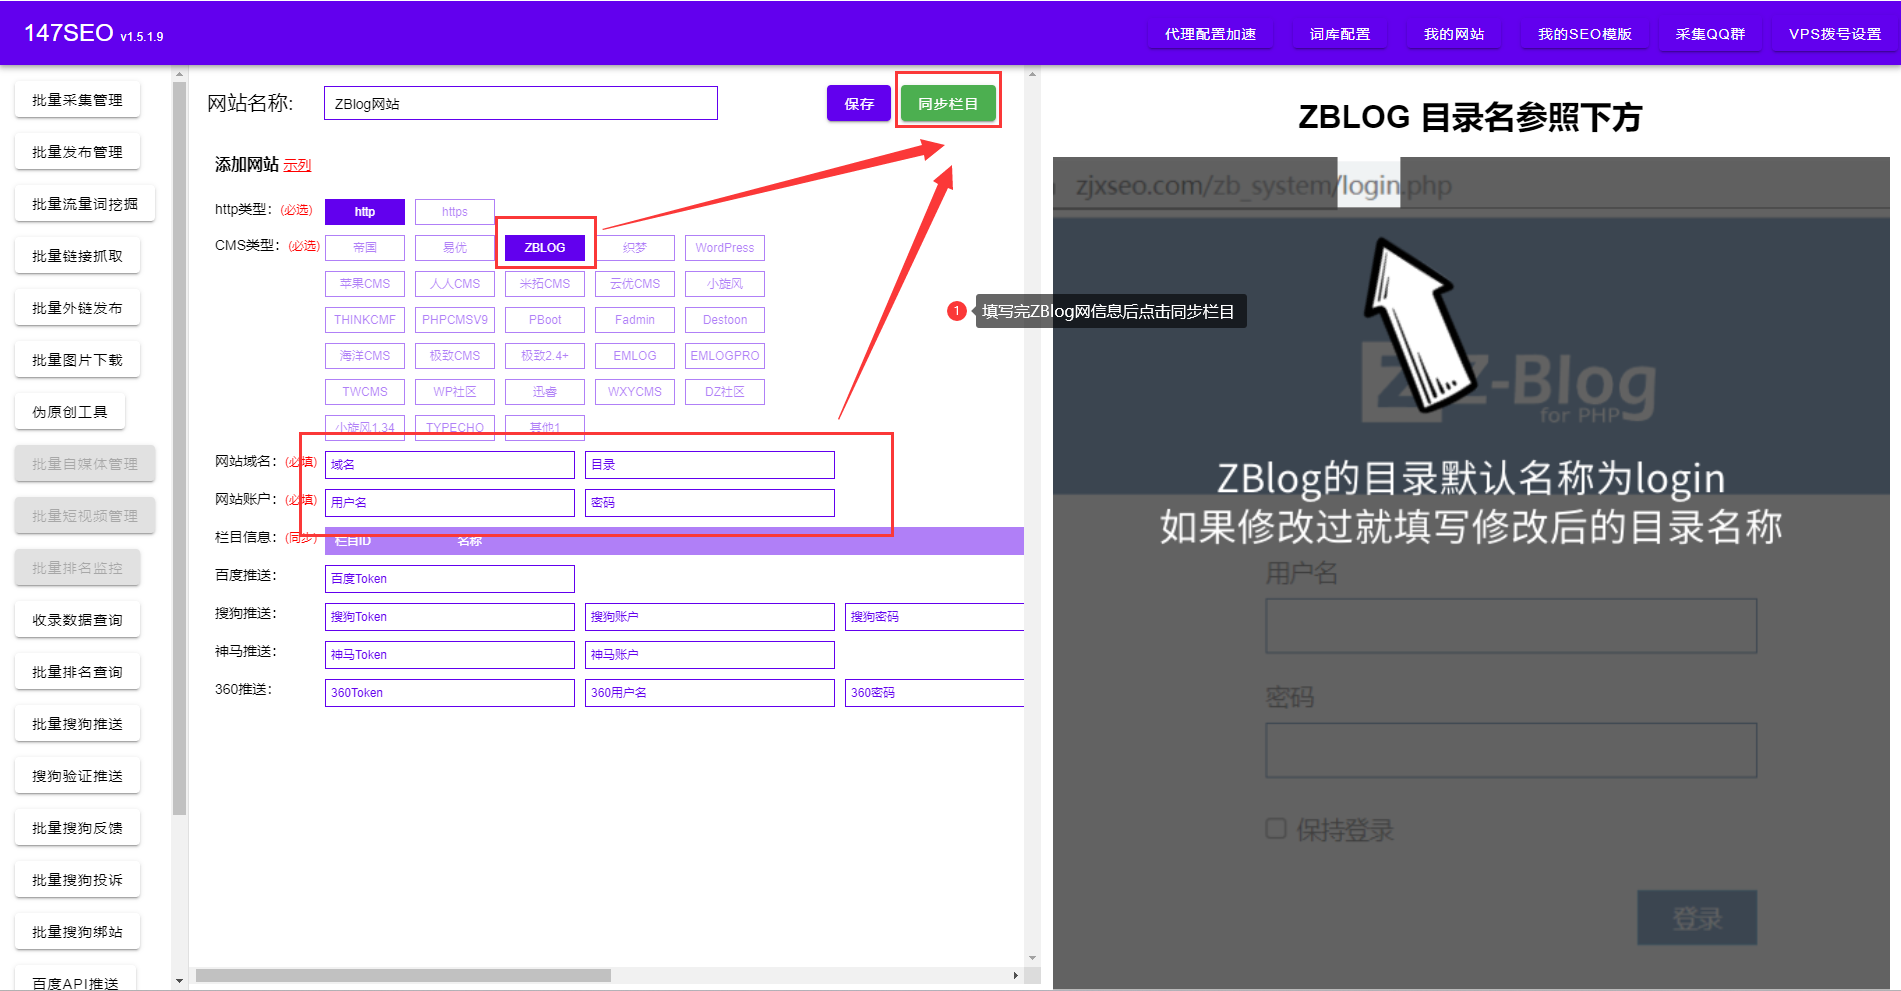1901x991 pixels.
Task: Select 极致CMS type
Action: pos(455,356)
